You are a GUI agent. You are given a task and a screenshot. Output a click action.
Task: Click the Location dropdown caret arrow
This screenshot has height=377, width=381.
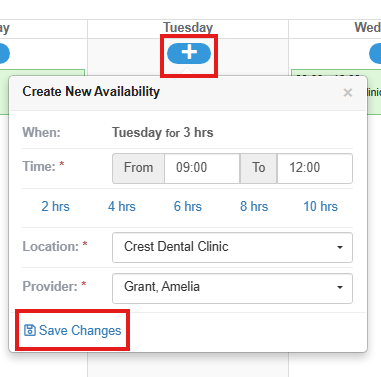340,247
